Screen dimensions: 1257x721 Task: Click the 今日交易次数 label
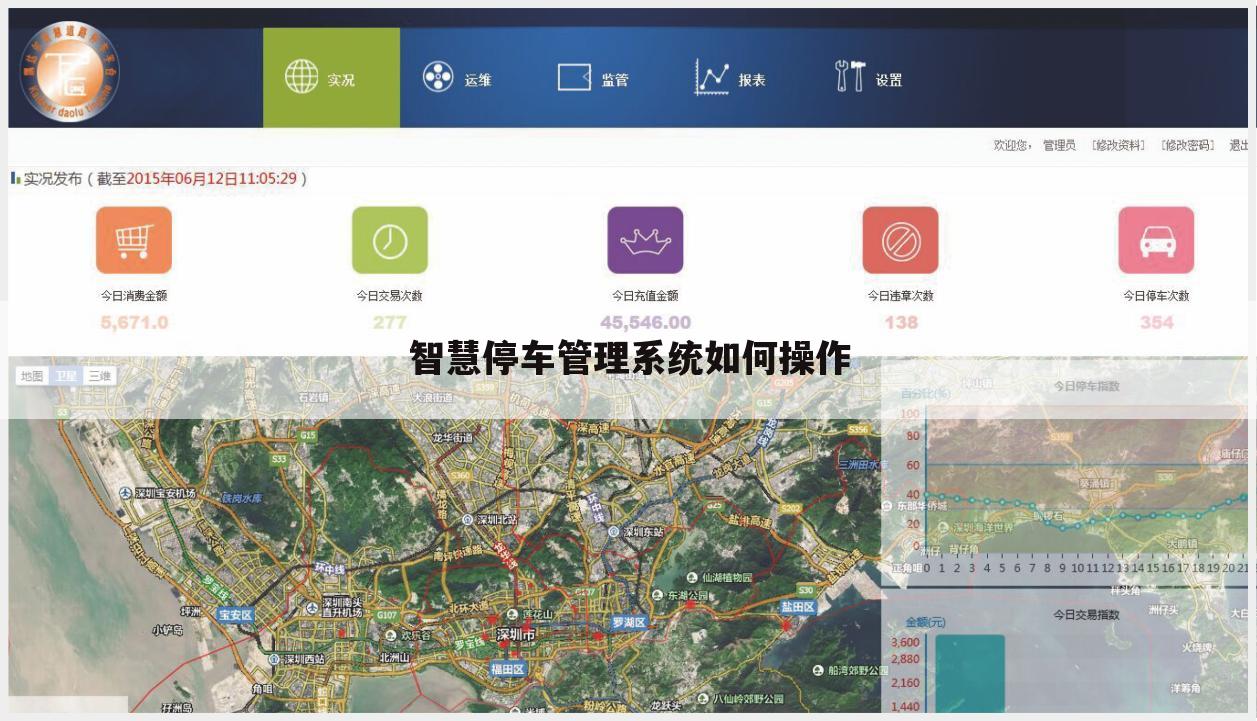point(389,296)
